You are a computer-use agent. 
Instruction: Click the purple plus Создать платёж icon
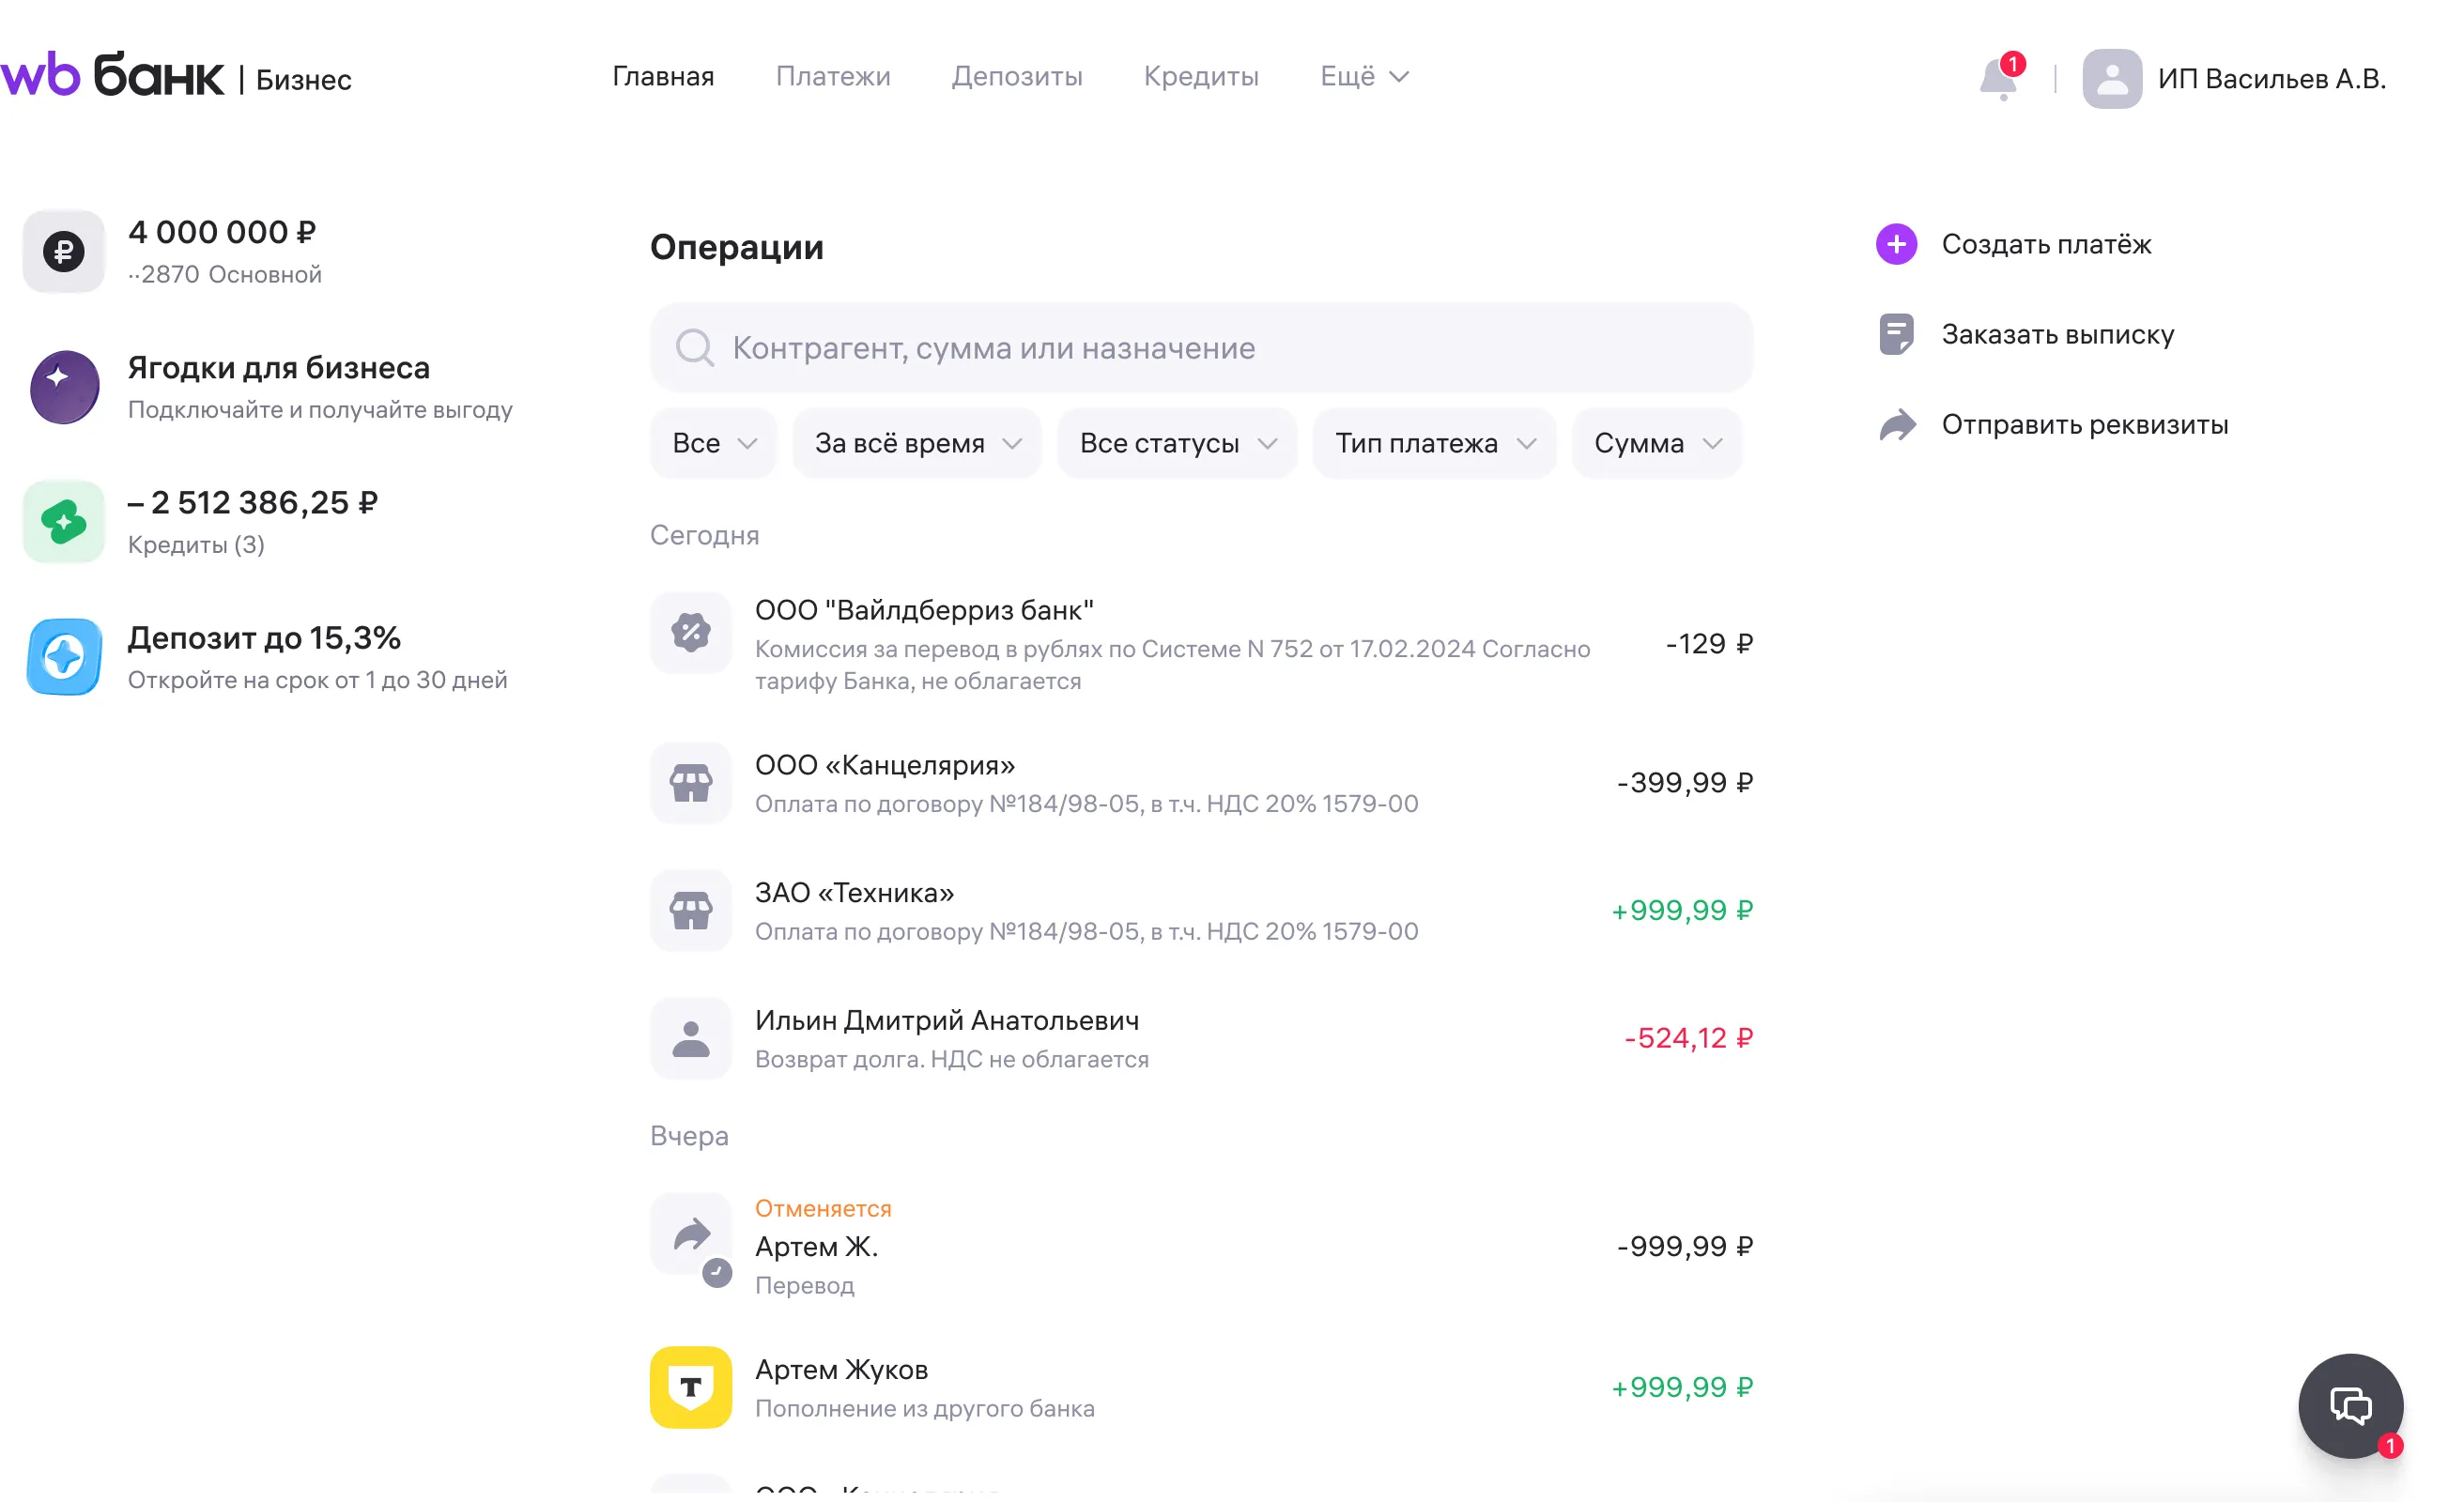click(x=1896, y=244)
